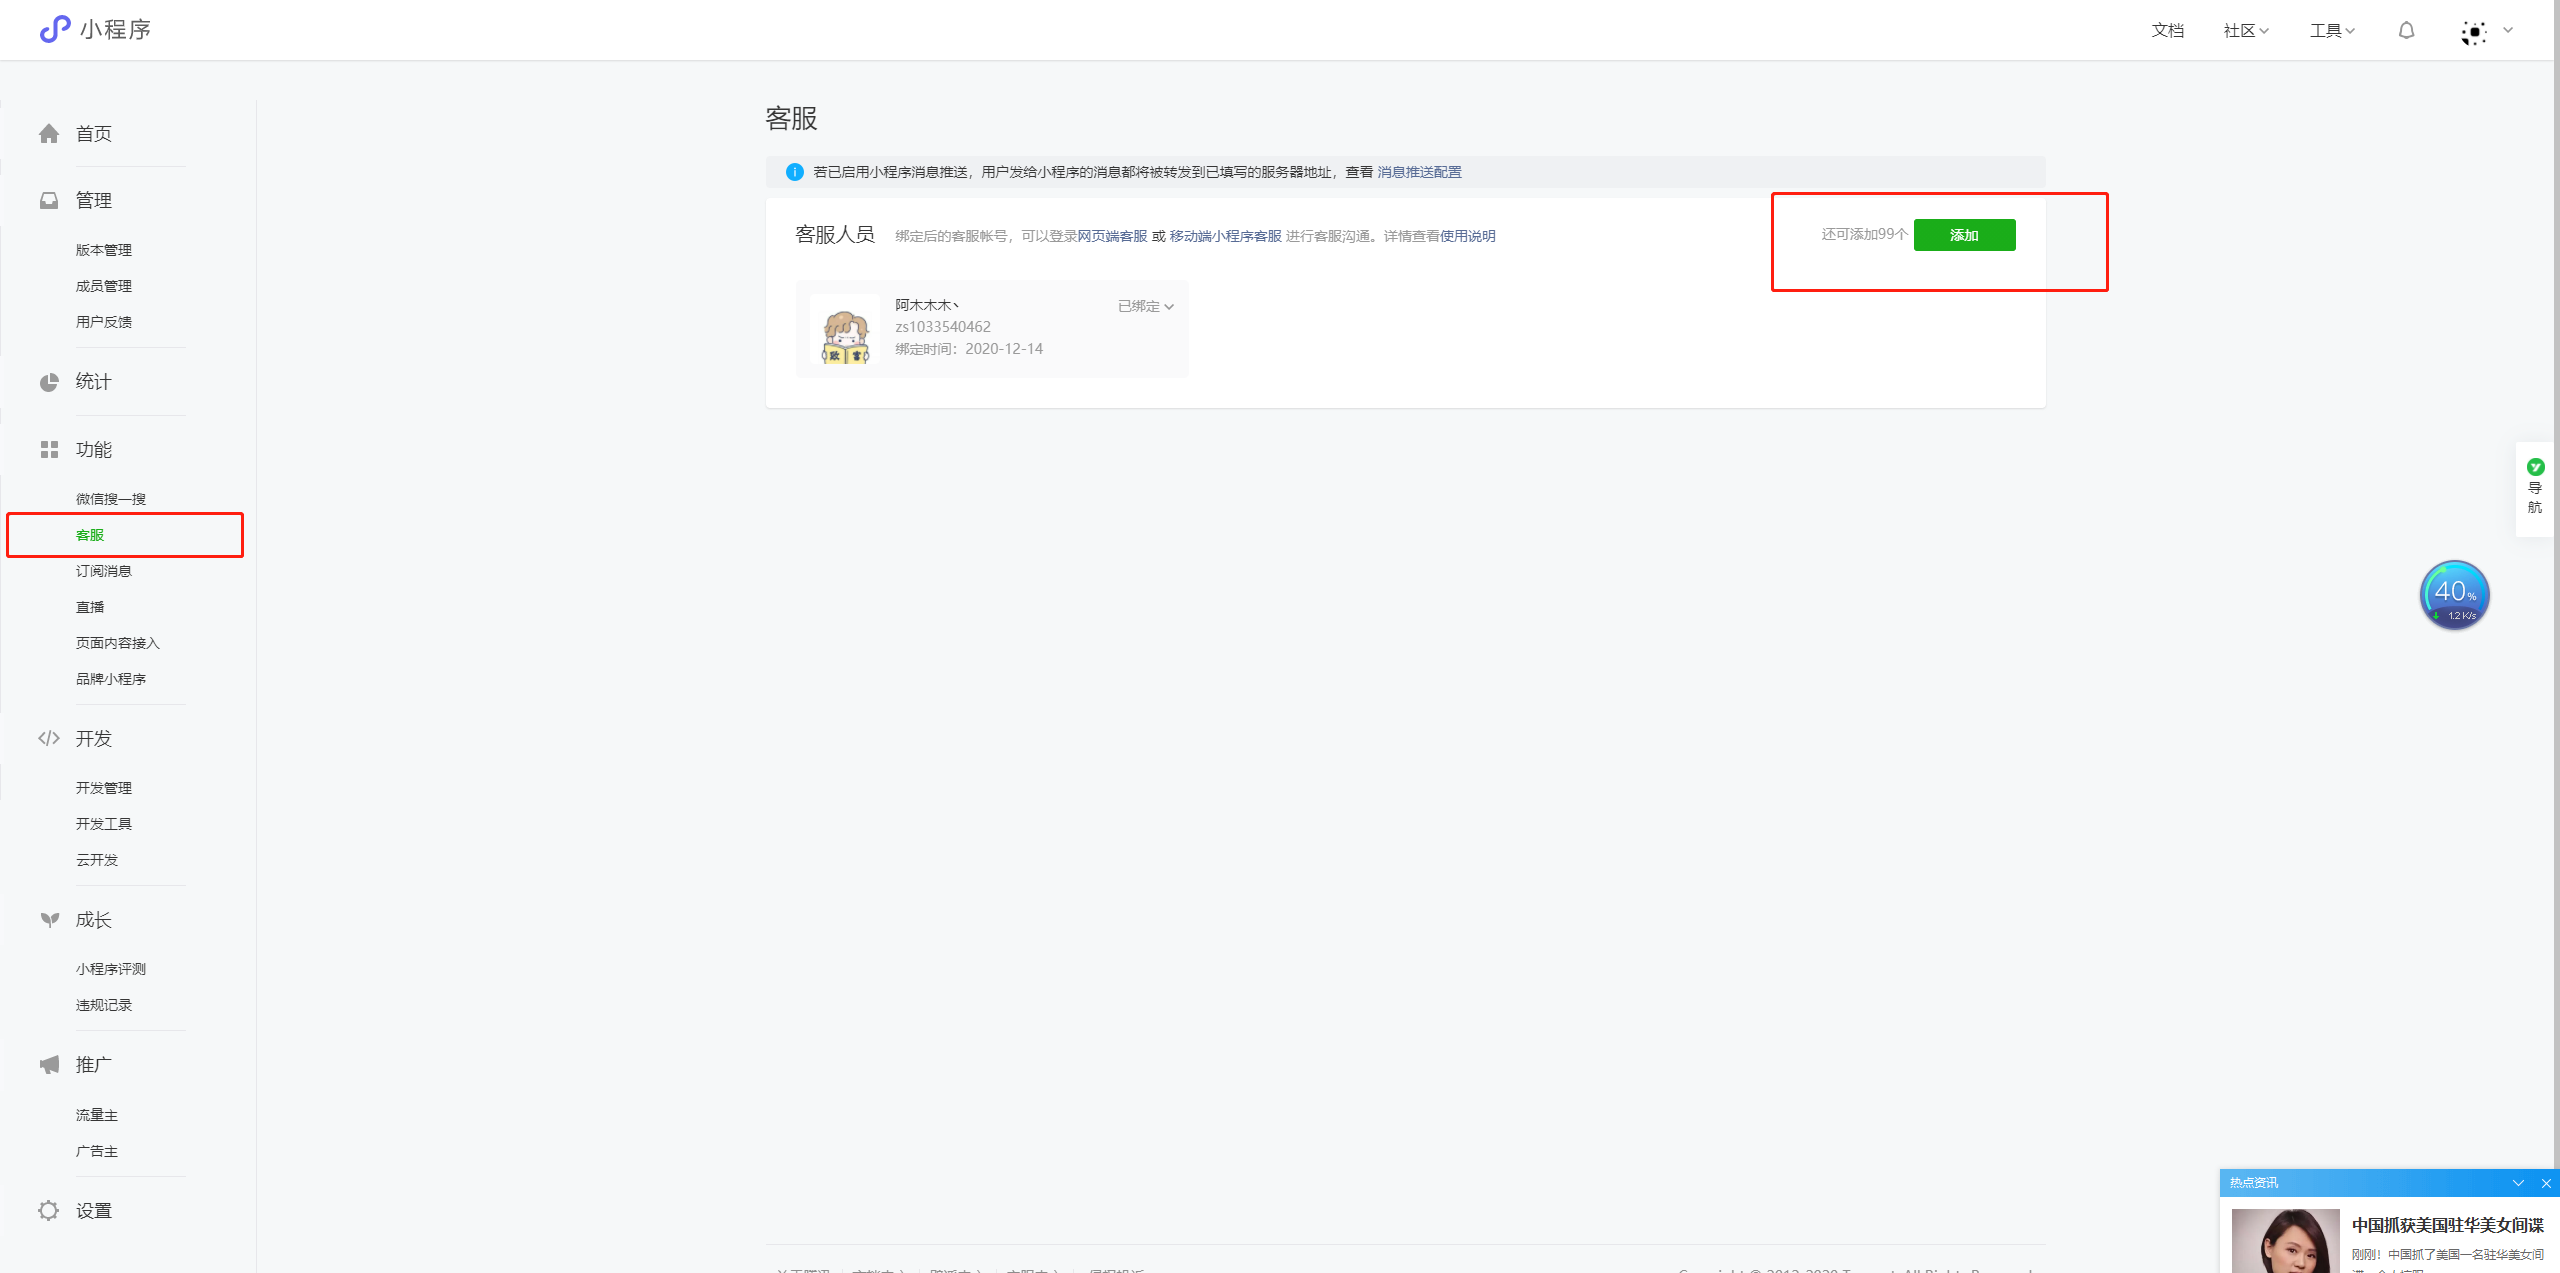Click the grid icon beside 功能

[x=49, y=450]
